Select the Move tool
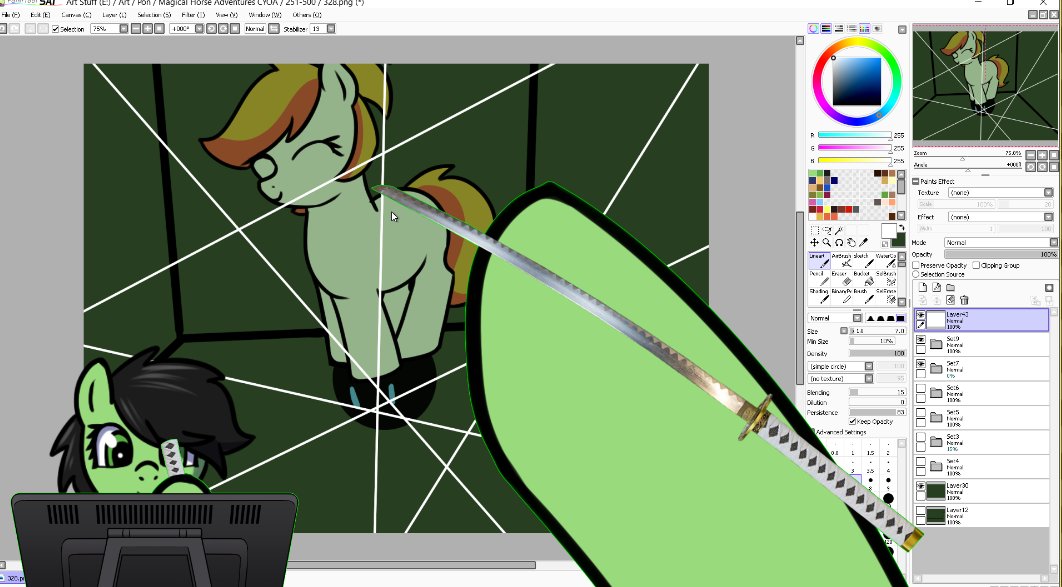Viewport: 1062px width, 587px height. click(814, 242)
